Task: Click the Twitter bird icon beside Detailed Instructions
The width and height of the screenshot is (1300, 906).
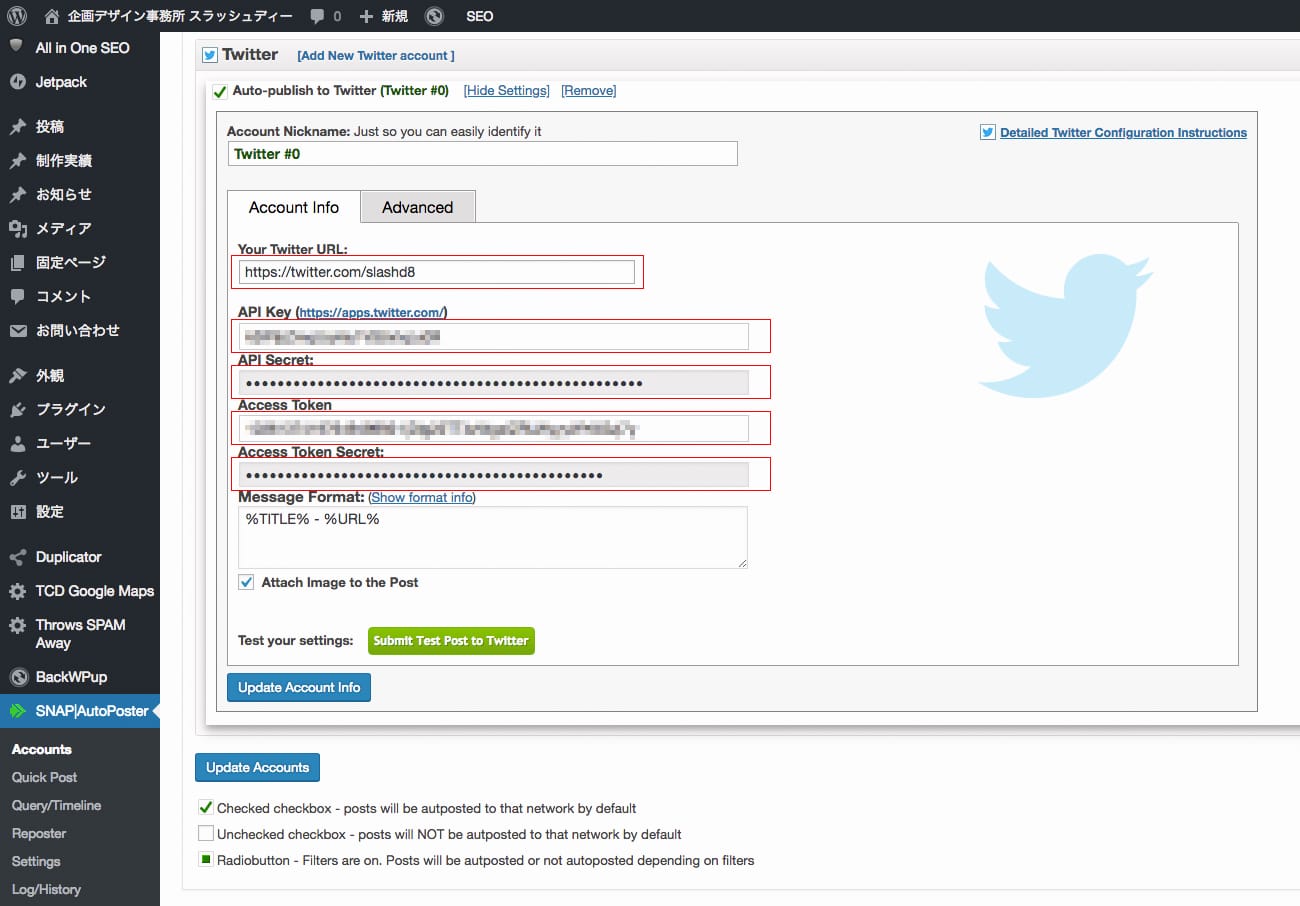Action: coord(988,132)
